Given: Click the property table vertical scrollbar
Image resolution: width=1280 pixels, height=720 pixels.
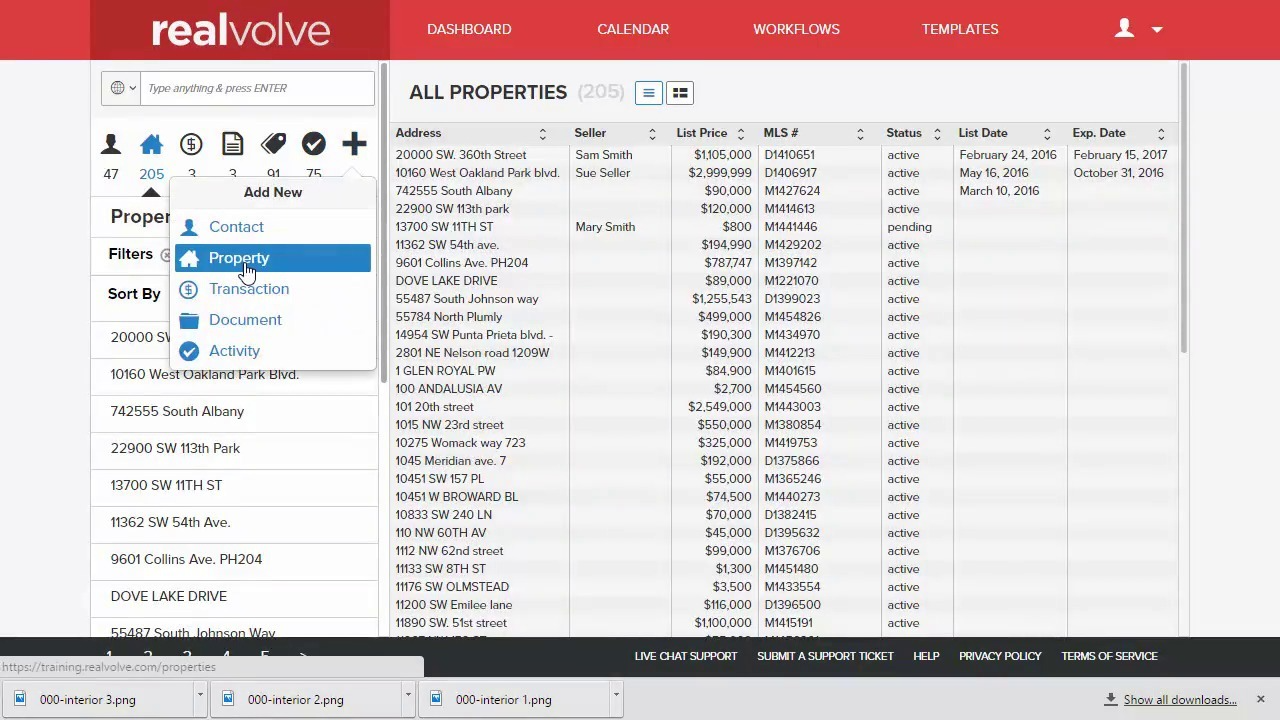Looking at the screenshot, I should coord(1184,208).
